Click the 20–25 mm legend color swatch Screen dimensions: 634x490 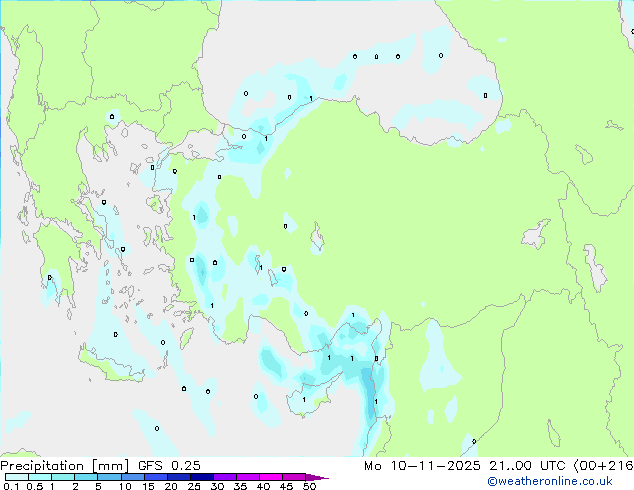pyautogui.click(x=178, y=477)
